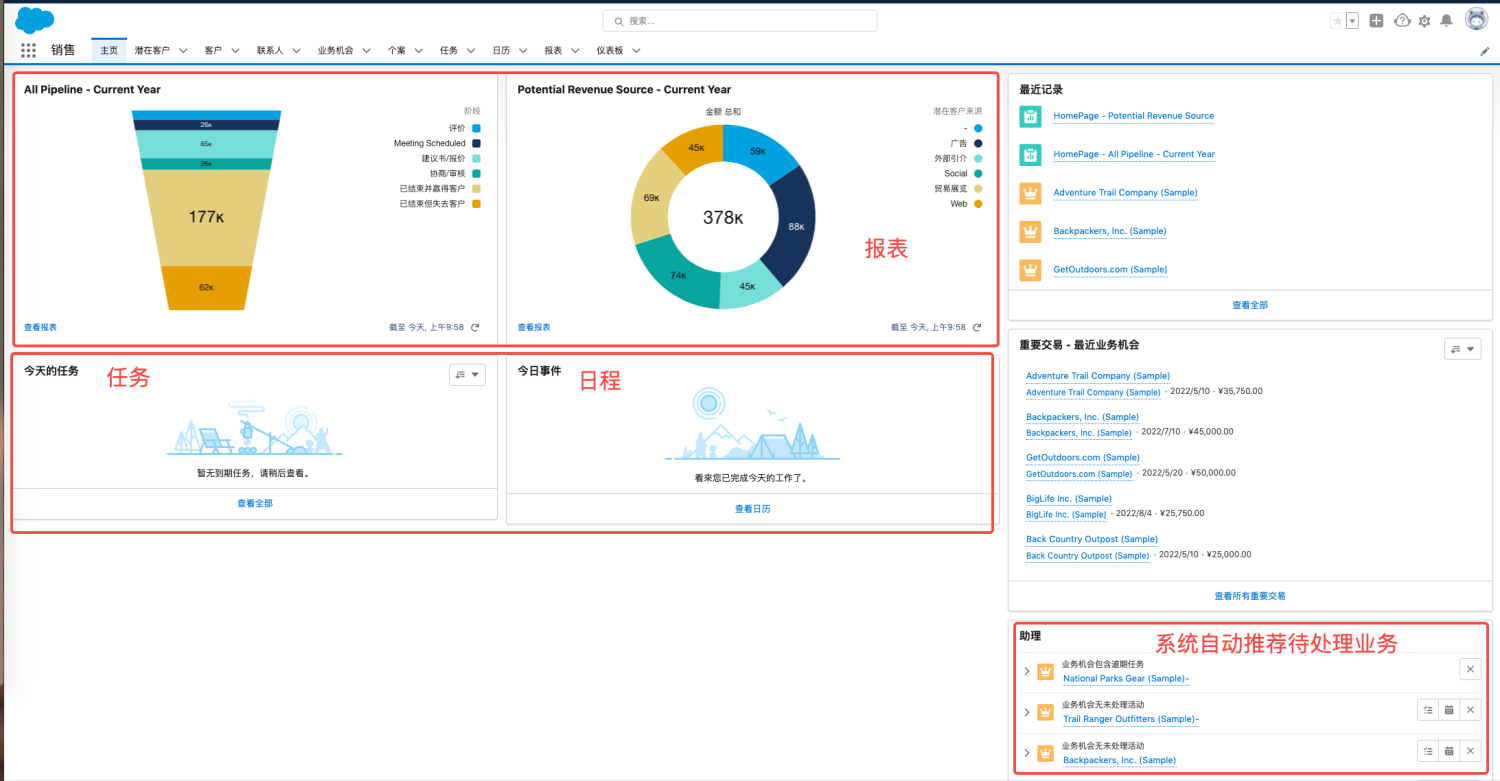
Task: Open today's tasks filter dropdown
Action: pos(468,375)
